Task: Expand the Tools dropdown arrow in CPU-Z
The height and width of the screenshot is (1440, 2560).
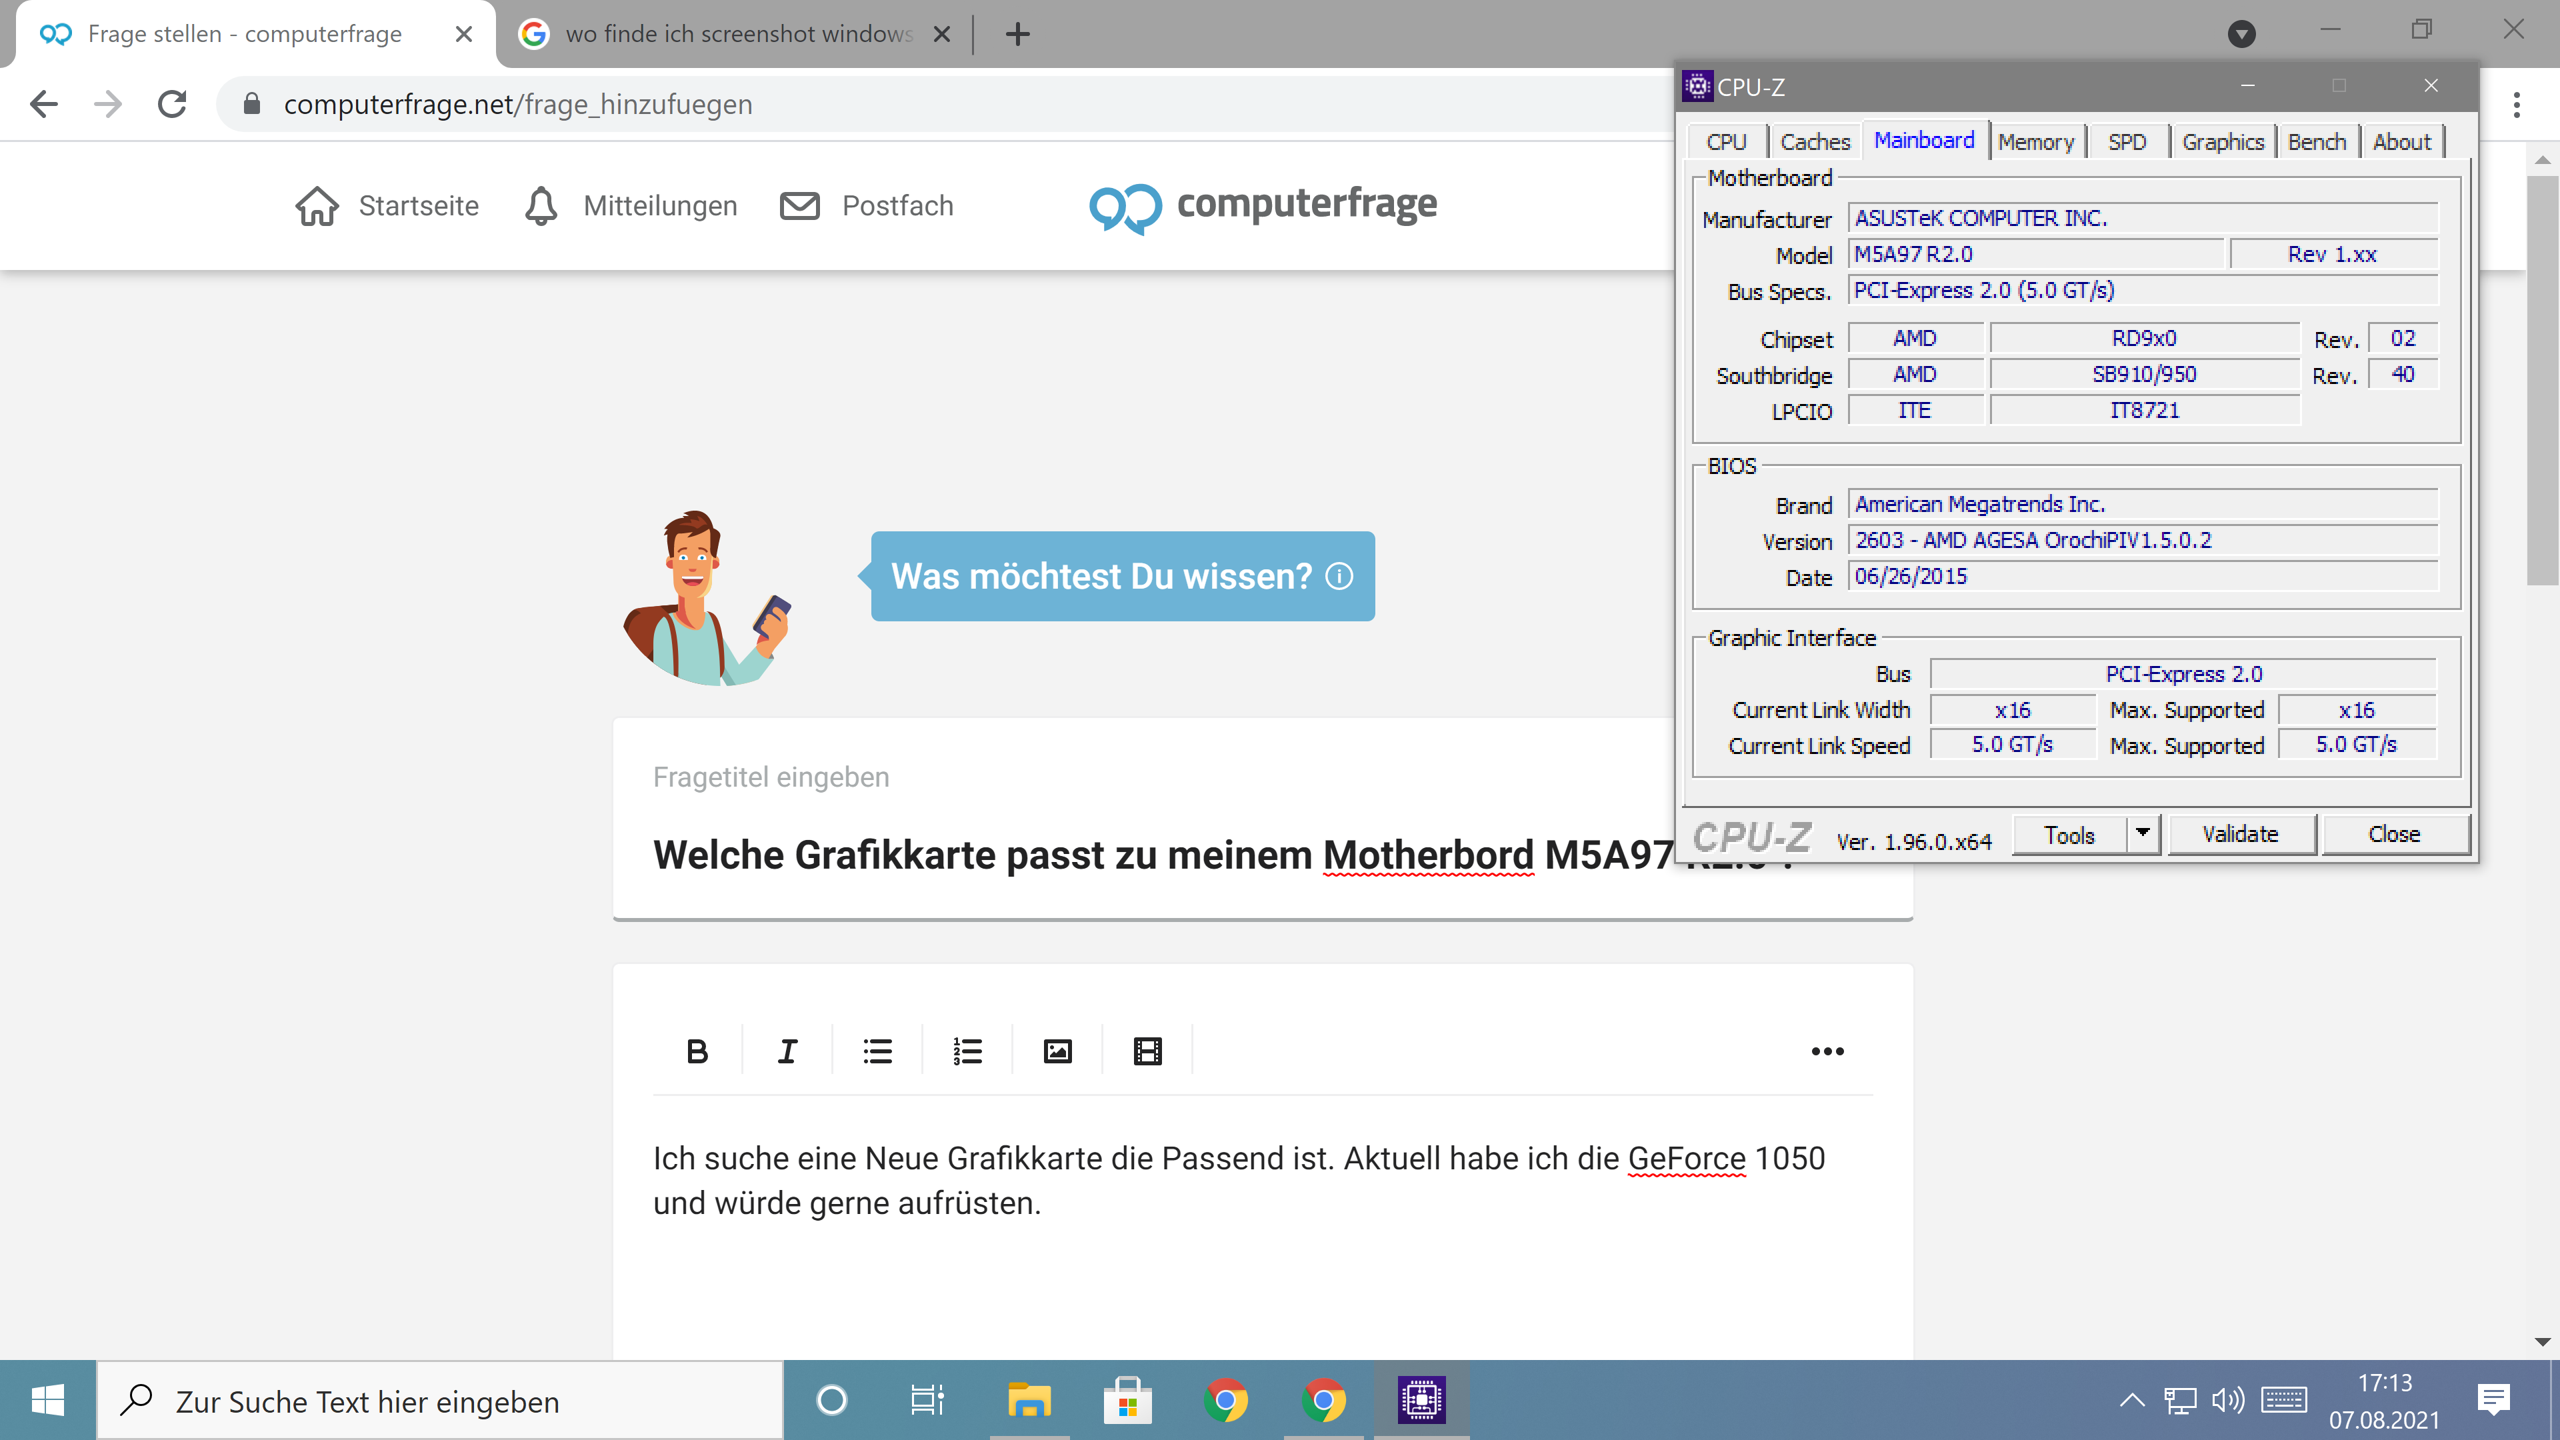Action: pyautogui.click(x=2143, y=834)
